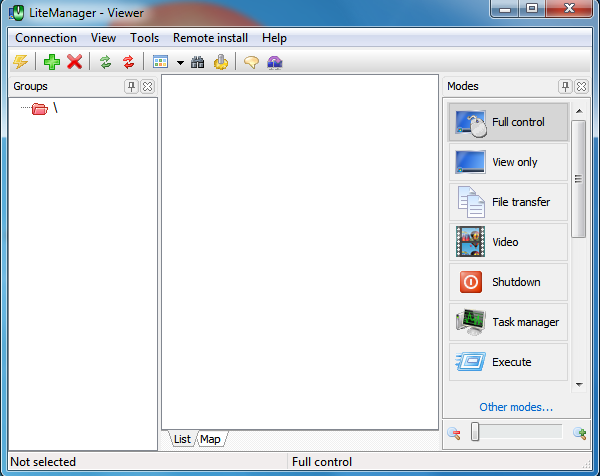Screen dimensions: 600x476
Task: Open the Help menu
Action: tap(274, 38)
